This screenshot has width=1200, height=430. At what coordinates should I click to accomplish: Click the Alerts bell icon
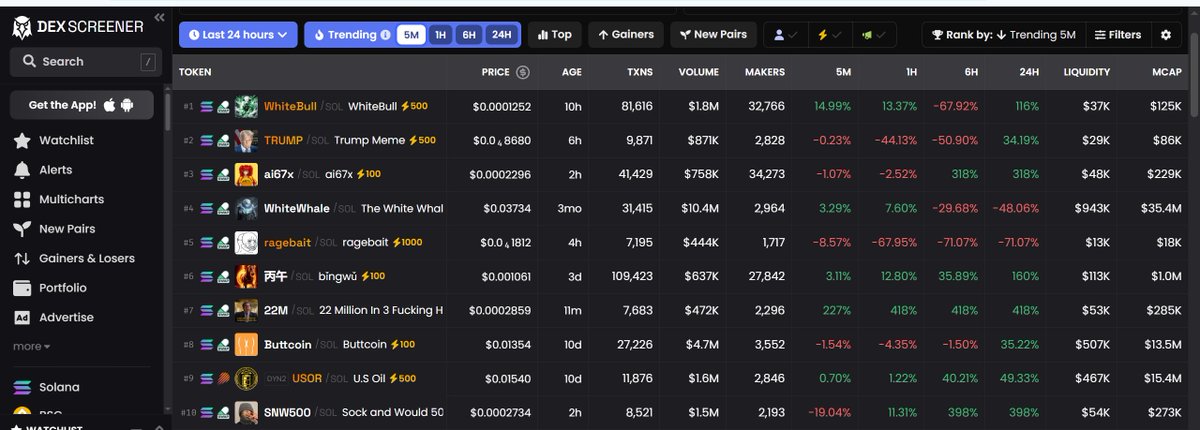click(x=22, y=170)
